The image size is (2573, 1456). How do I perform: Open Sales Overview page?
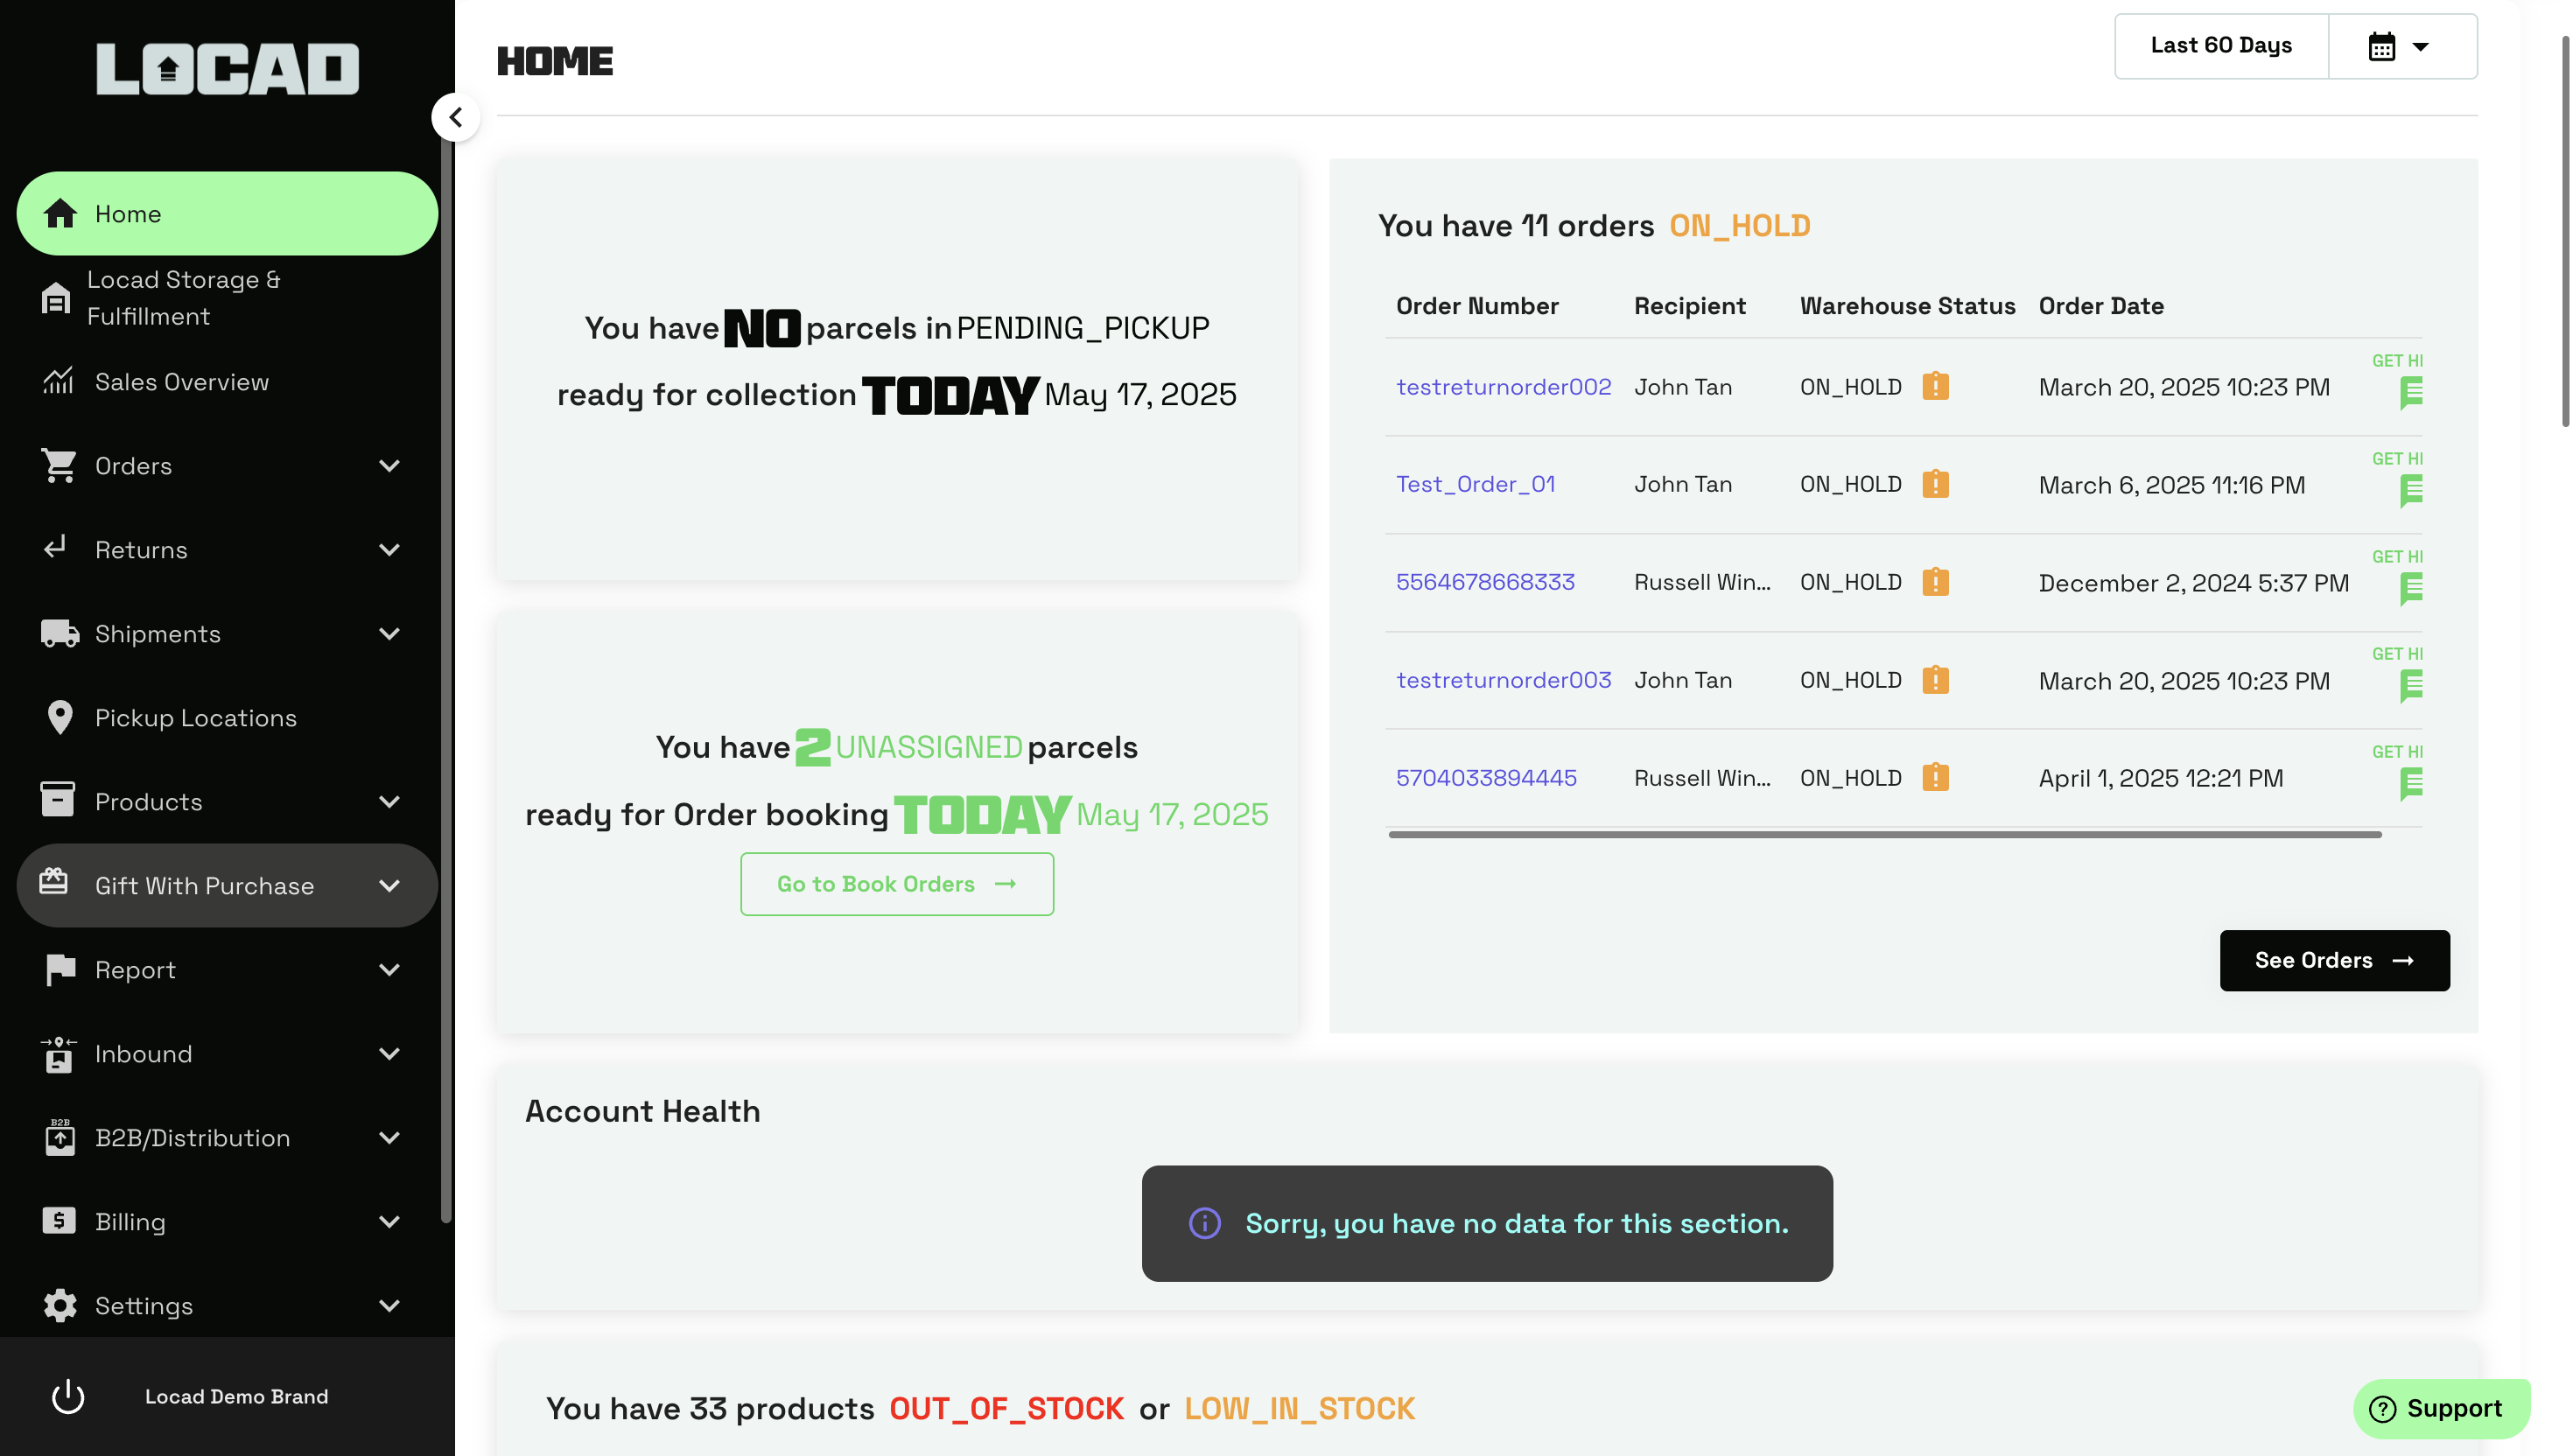tap(181, 382)
